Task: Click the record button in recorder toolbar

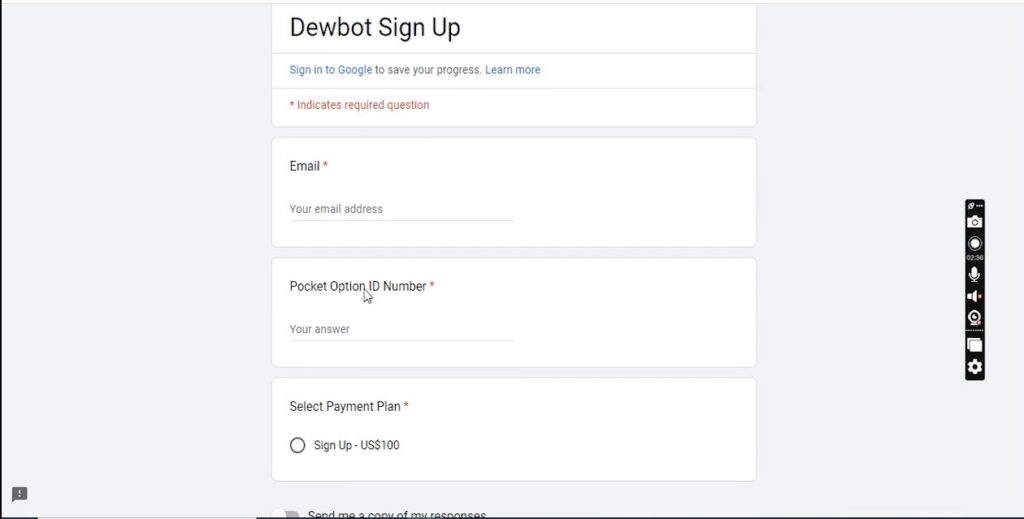Action: [x=975, y=243]
